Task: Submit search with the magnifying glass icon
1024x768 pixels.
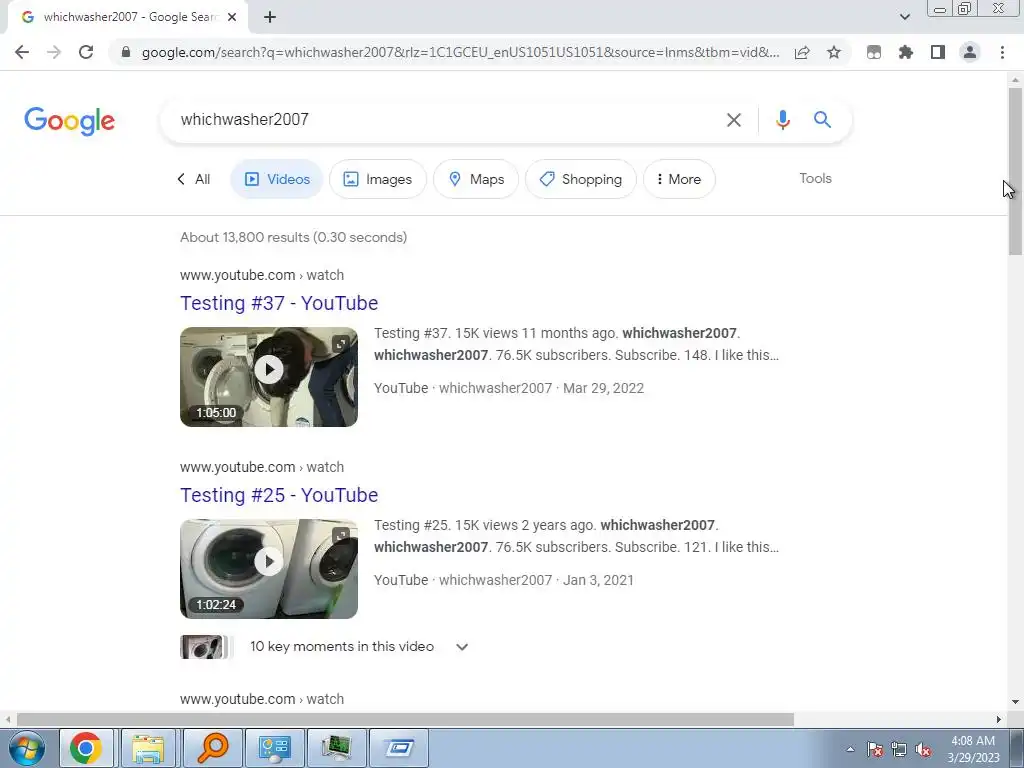Action: (822, 120)
